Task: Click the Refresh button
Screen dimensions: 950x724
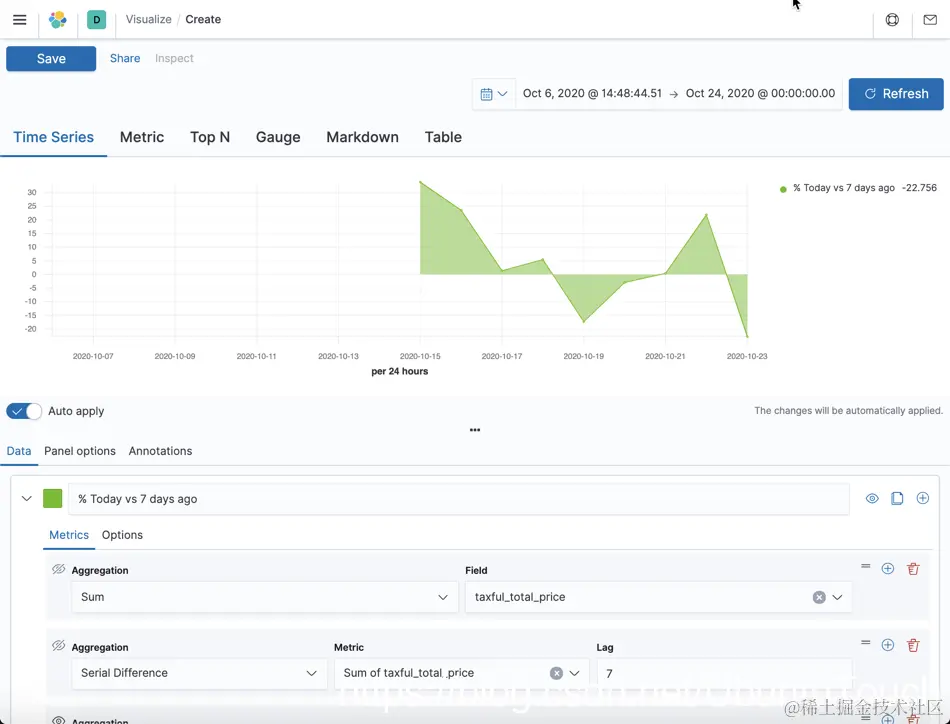Action: point(896,94)
